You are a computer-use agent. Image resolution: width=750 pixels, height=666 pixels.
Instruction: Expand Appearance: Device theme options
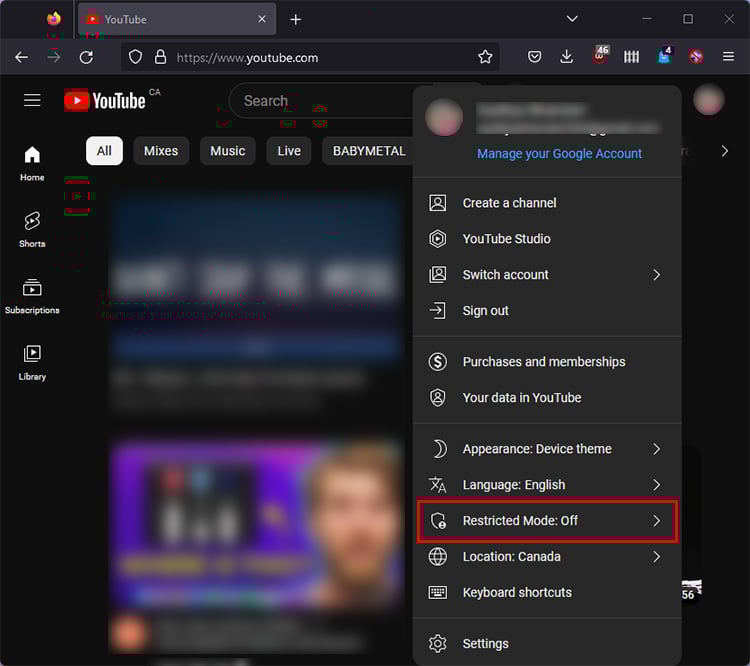547,449
